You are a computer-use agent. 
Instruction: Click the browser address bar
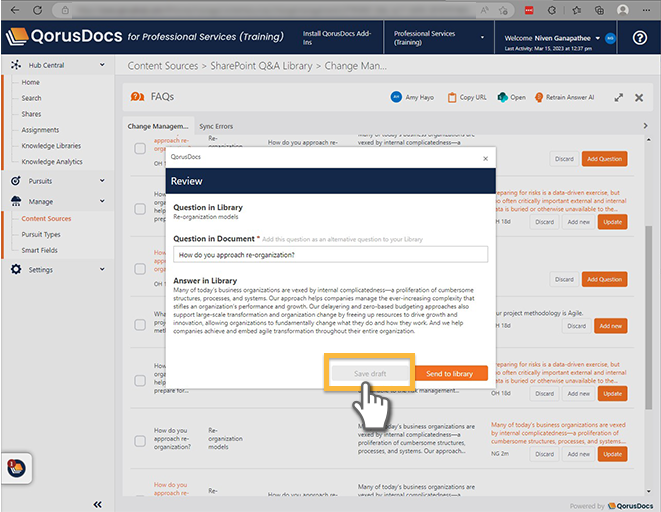pyautogui.click(x=270, y=10)
